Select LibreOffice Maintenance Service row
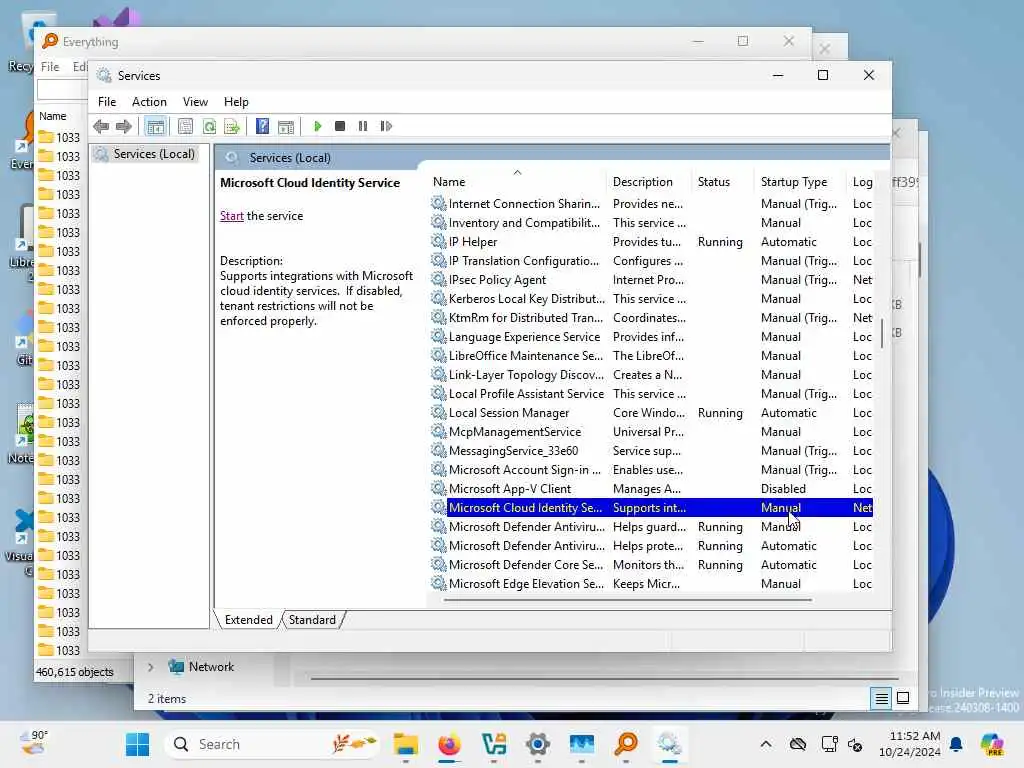Screen dimensions: 1024x768 (651, 356)
